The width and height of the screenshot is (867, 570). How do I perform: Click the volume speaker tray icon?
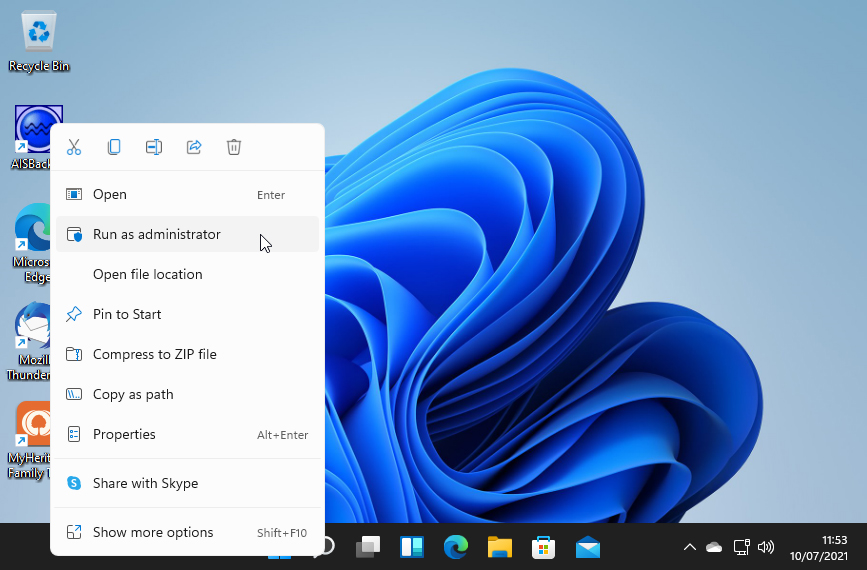tap(766, 547)
